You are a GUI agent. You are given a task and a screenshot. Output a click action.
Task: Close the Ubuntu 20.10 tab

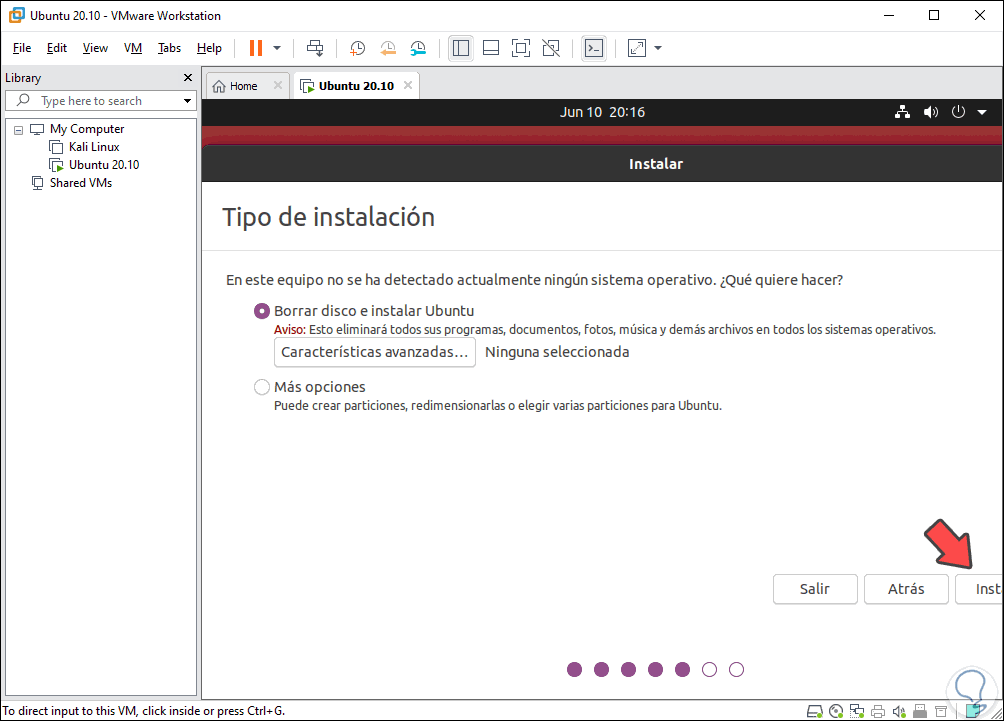click(x=408, y=85)
